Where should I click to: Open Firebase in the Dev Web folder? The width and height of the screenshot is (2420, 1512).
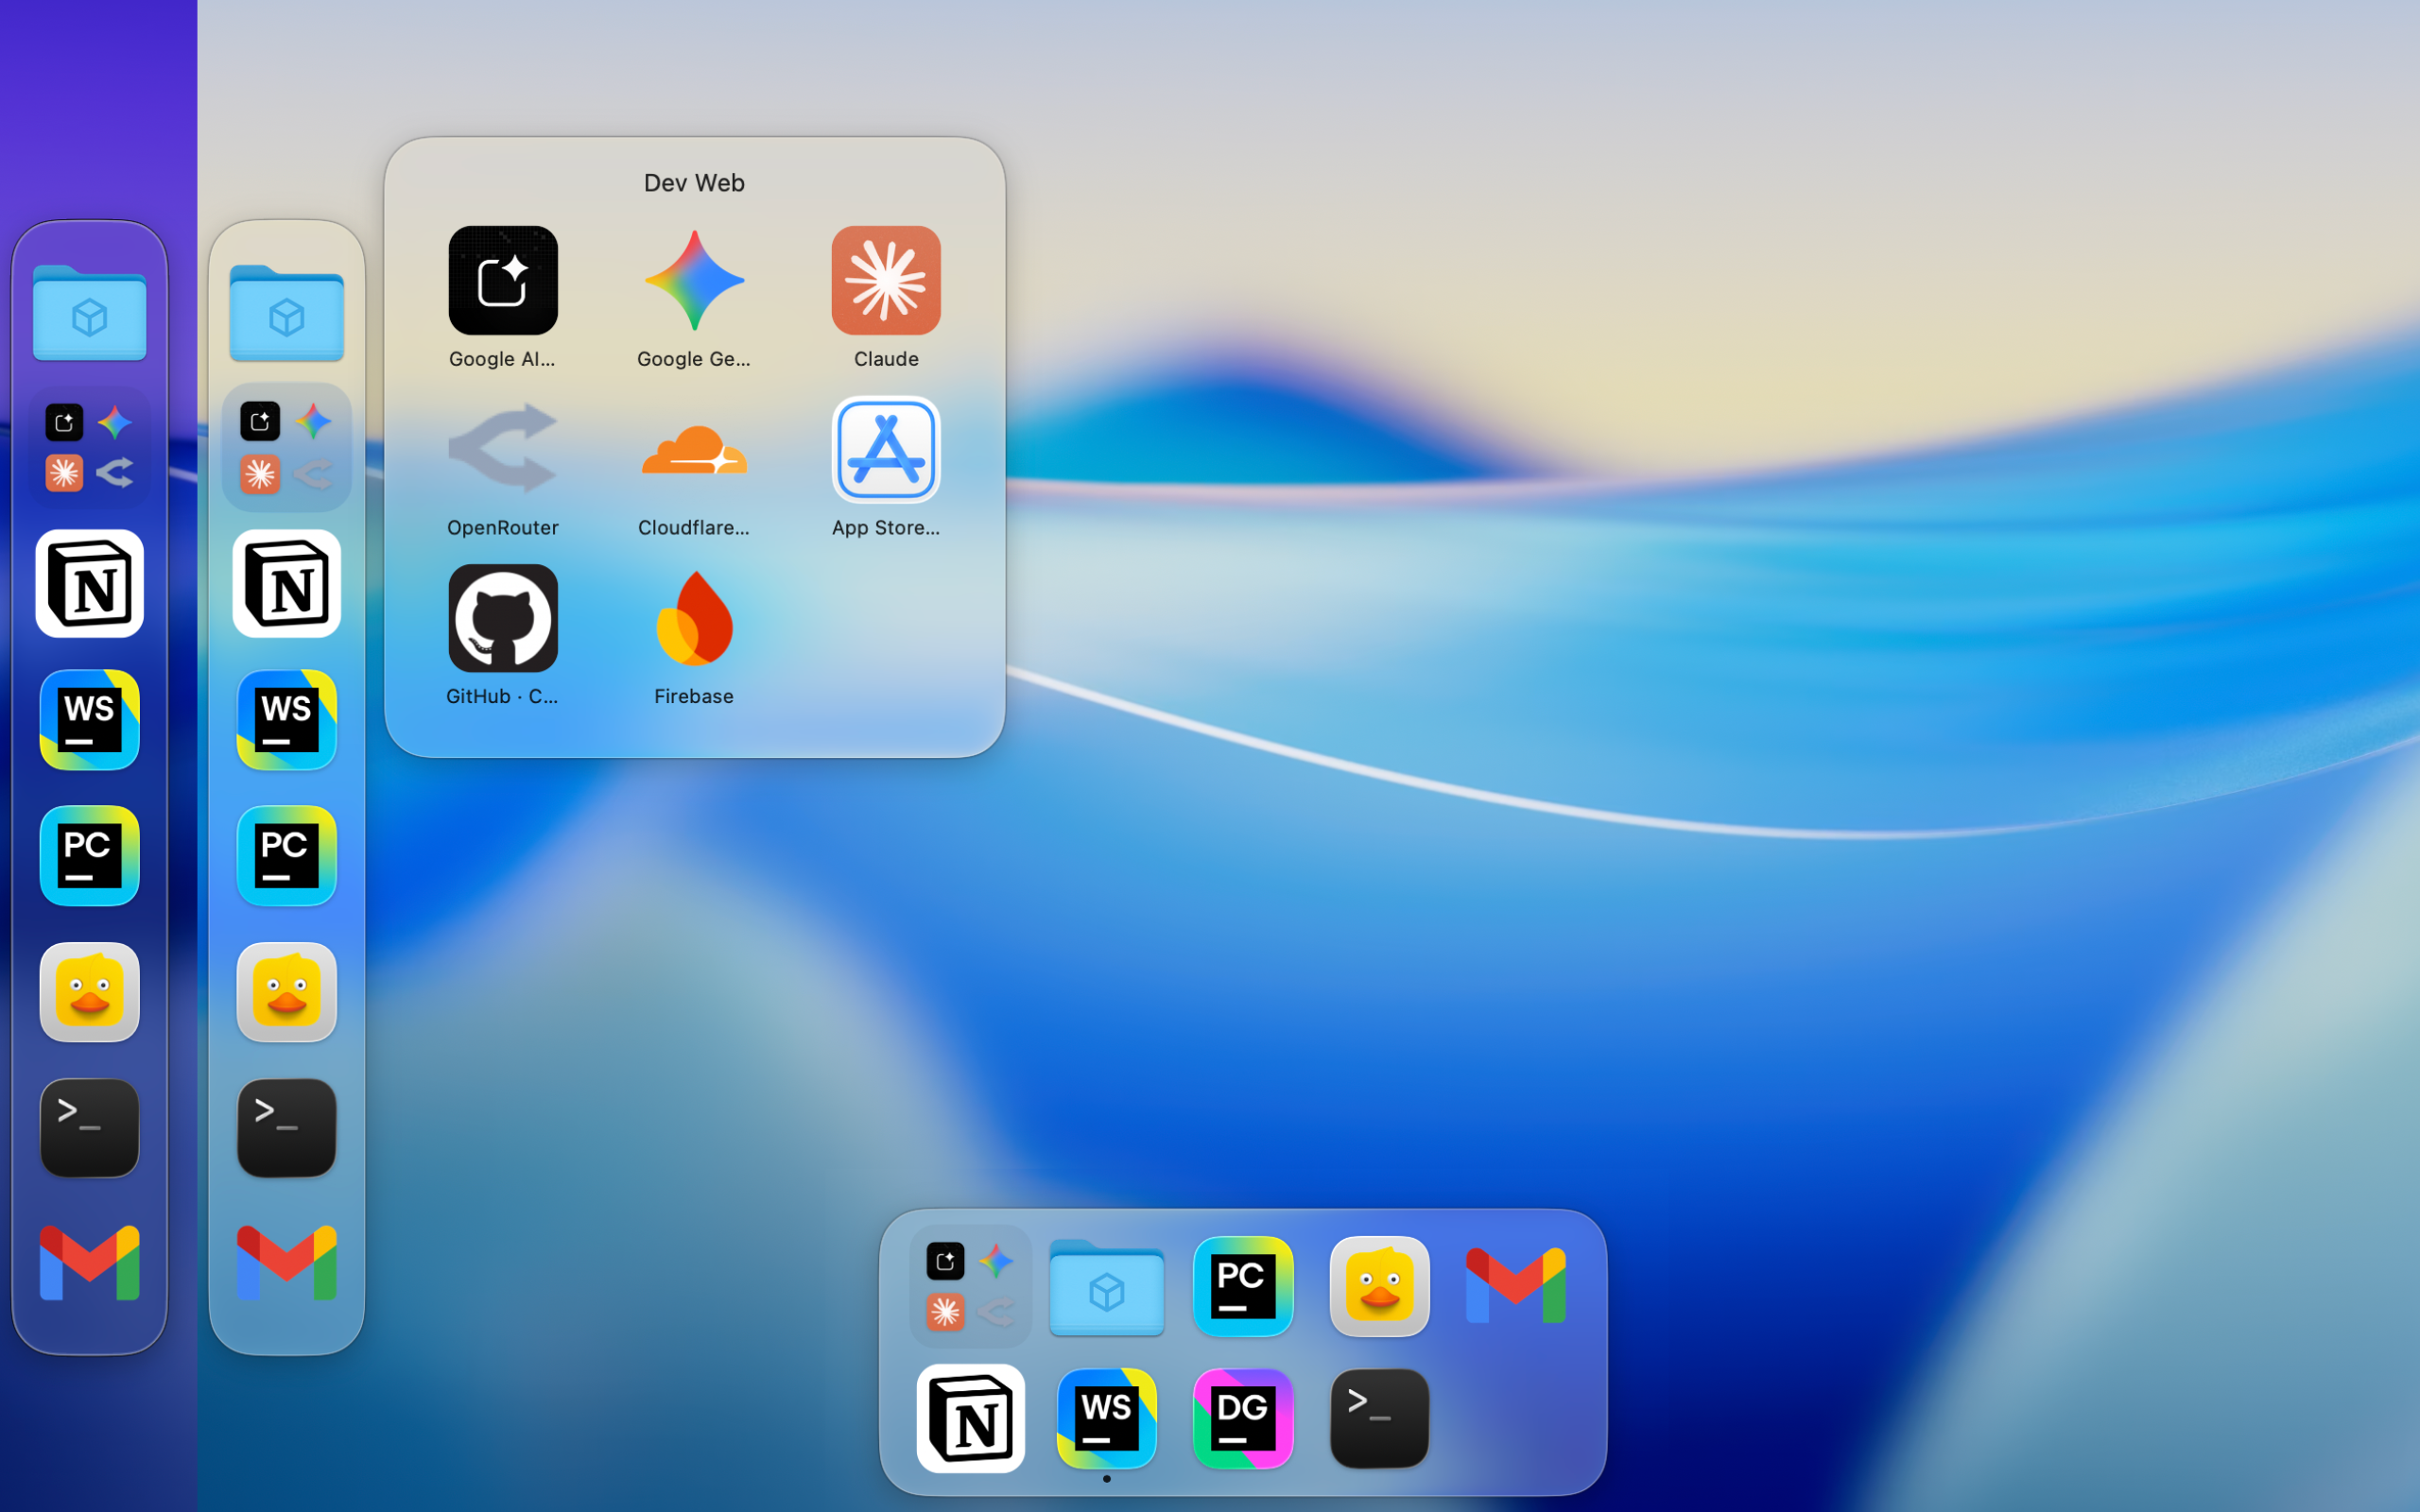click(x=694, y=618)
